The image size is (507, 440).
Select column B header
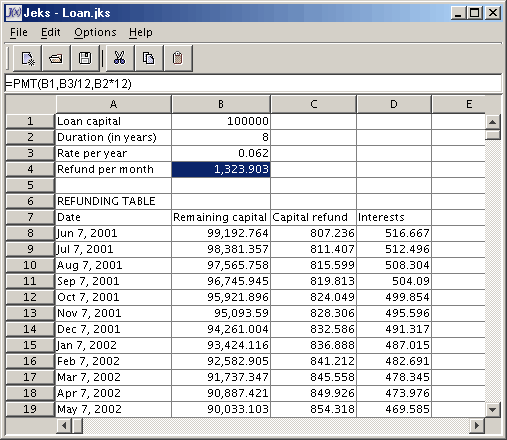[221, 104]
